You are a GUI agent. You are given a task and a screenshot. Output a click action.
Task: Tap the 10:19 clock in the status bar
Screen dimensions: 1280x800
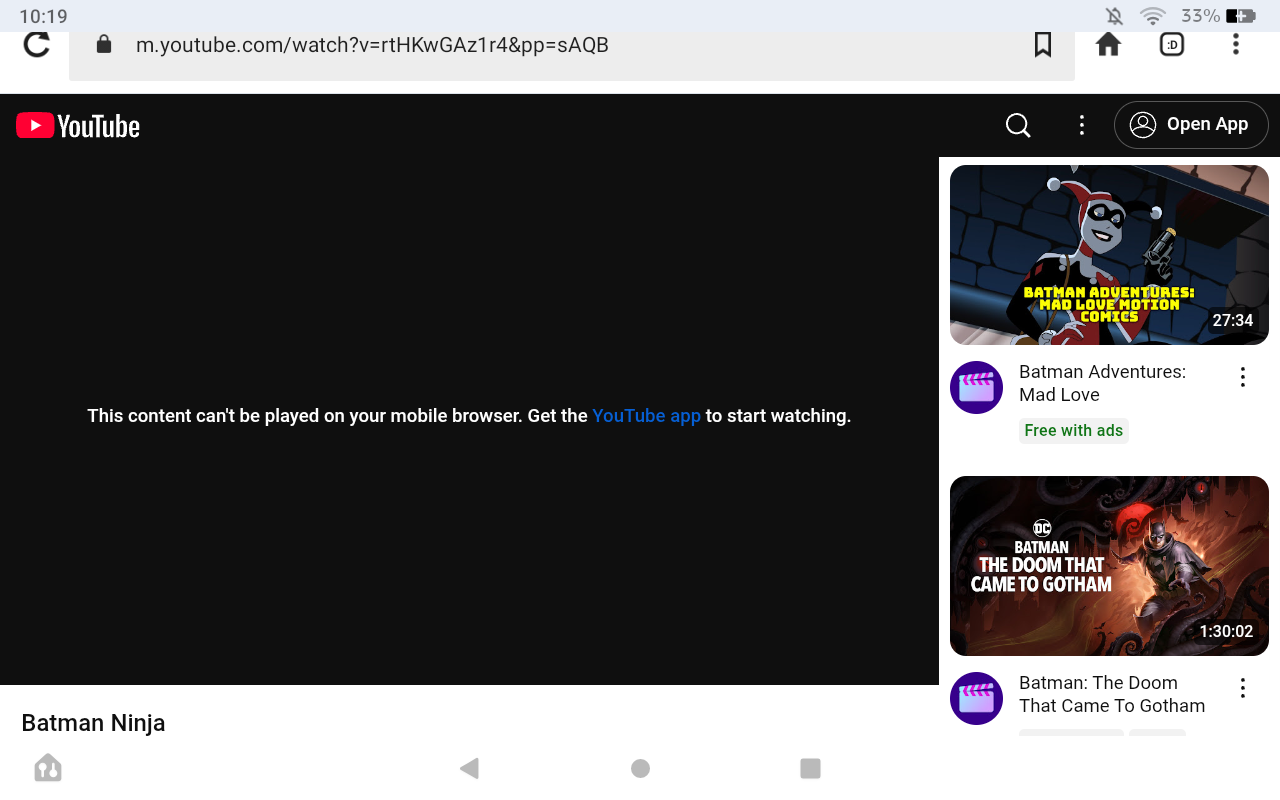[x=43, y=17]
